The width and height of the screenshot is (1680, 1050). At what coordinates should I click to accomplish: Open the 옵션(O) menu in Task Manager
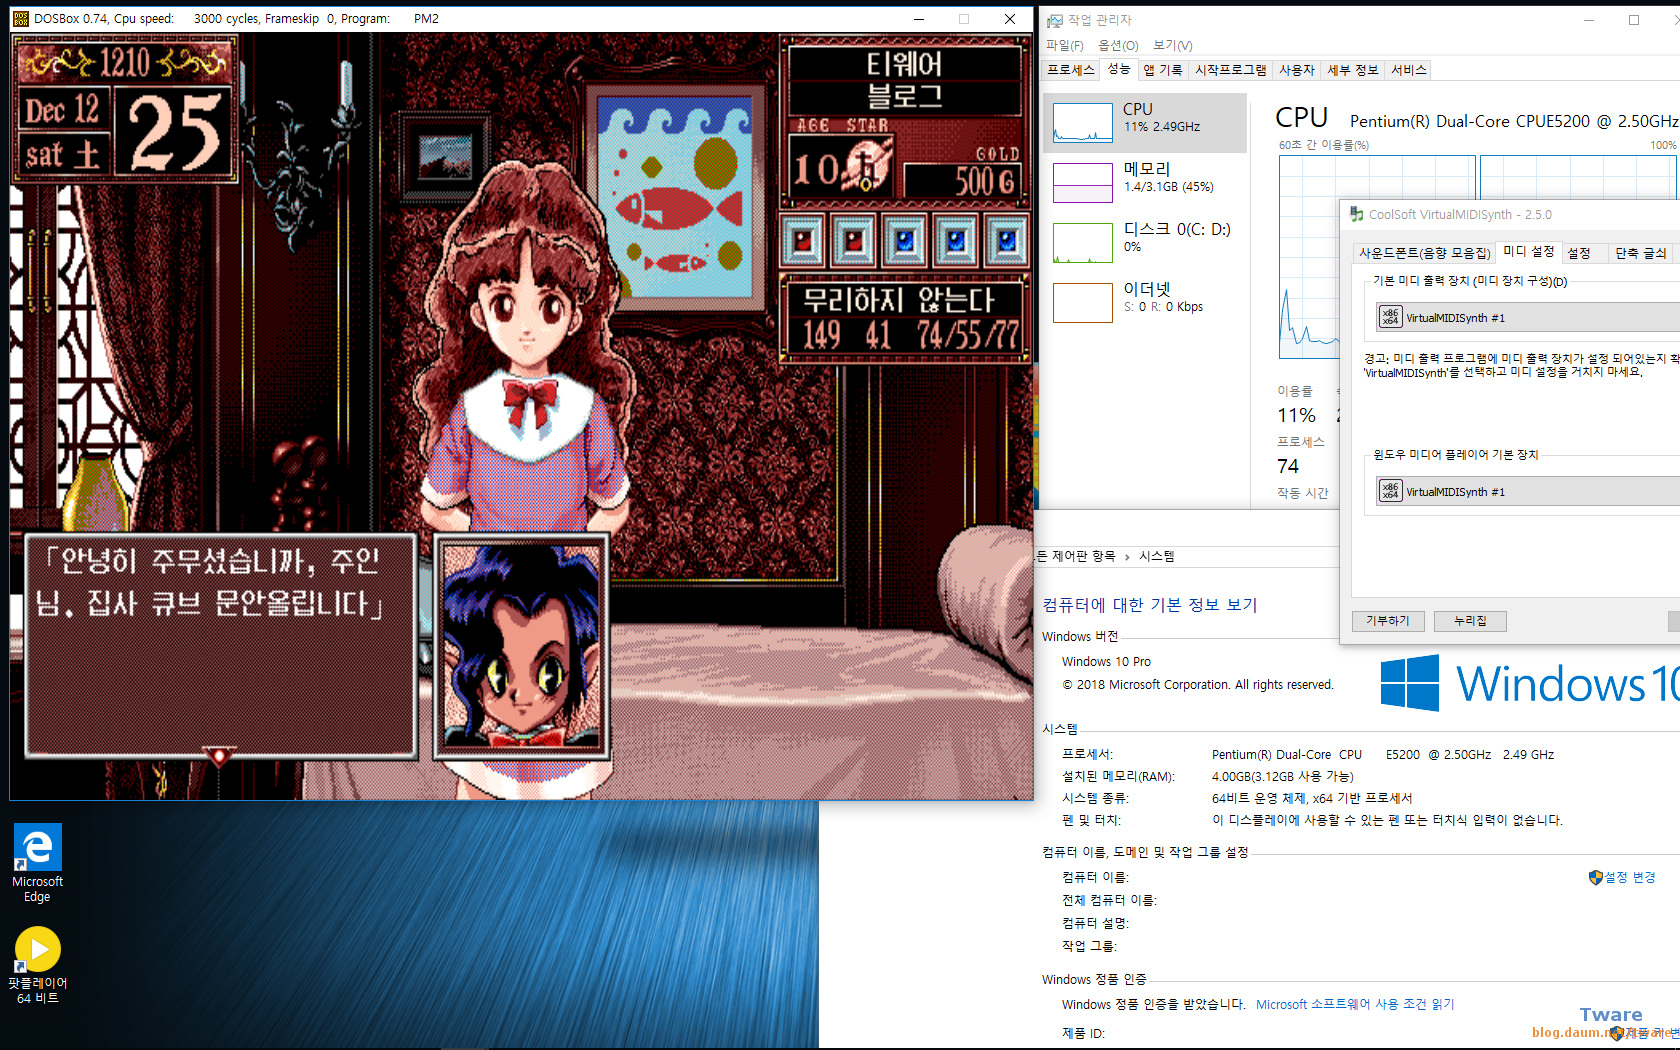click(x=1118, y=45)
